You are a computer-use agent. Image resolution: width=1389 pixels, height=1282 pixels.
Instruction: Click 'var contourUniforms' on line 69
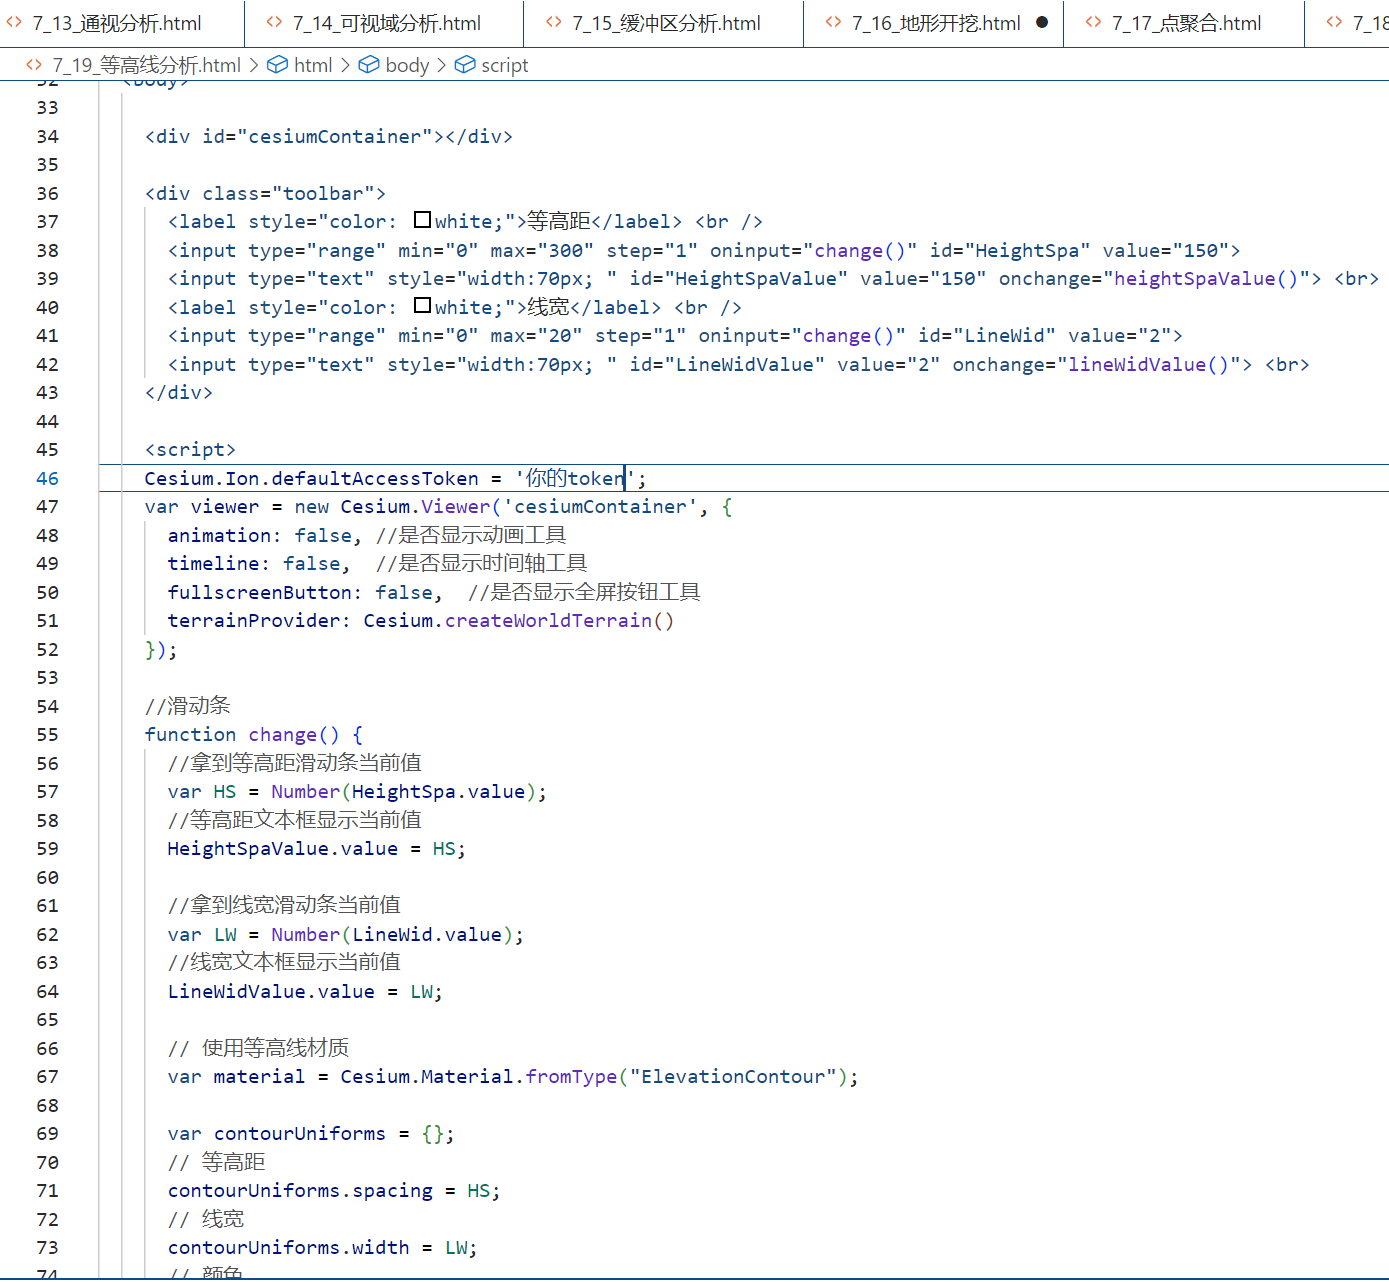tap(276, 1134)
